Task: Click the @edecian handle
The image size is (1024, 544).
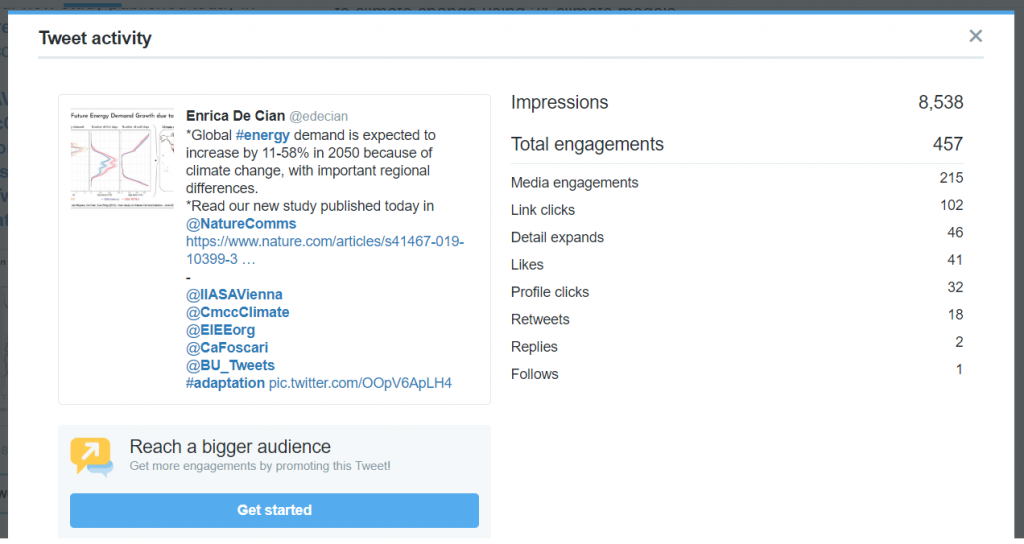Action: point(319,116)
